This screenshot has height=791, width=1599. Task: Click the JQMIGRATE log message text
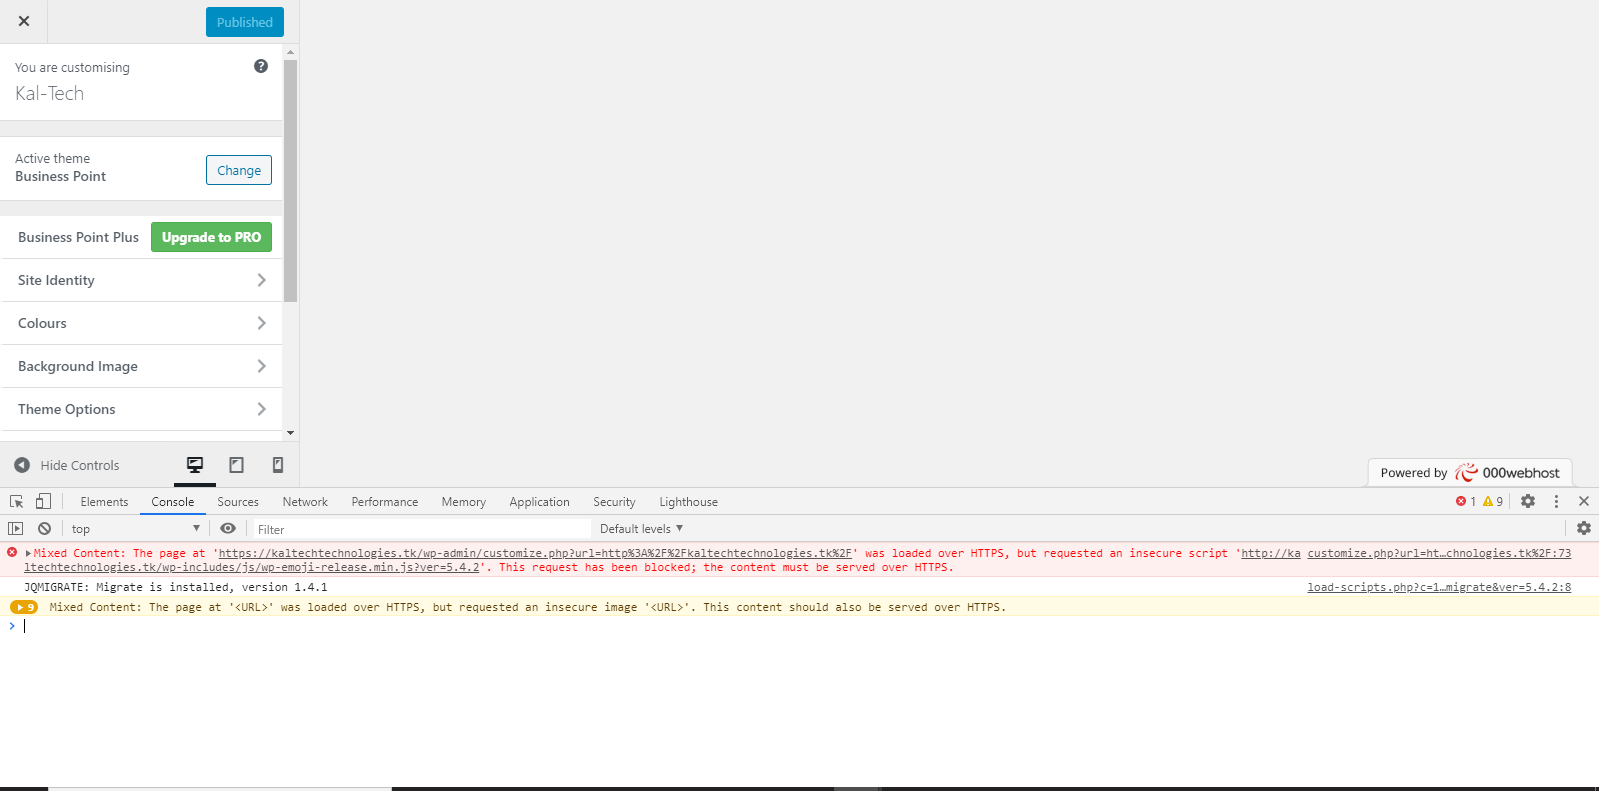pyautogui.click(x=176, y=587)
